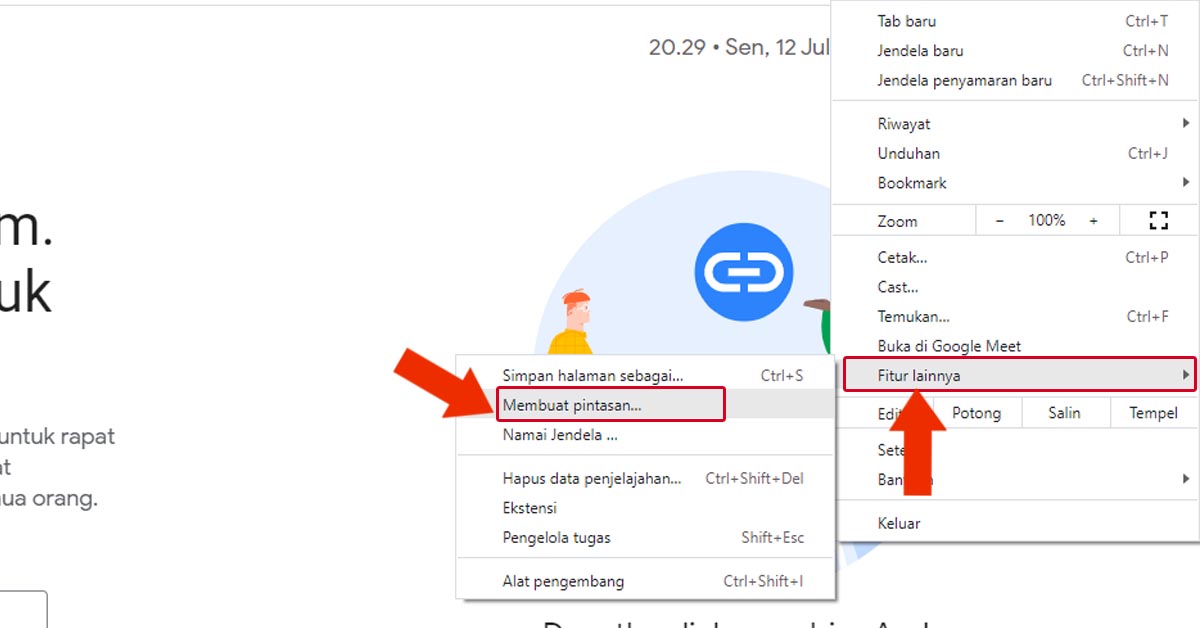Paste using the Tempel button
Image resolution: width=1200 pixels, height=628 pixels.
[x=1152, y=412]
